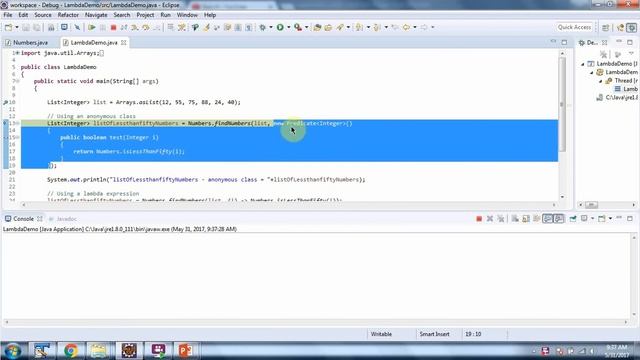The width and height of the screenshot is (640, 360).
Task: Open the External Tools dropdown arrow
Action: 307,27
